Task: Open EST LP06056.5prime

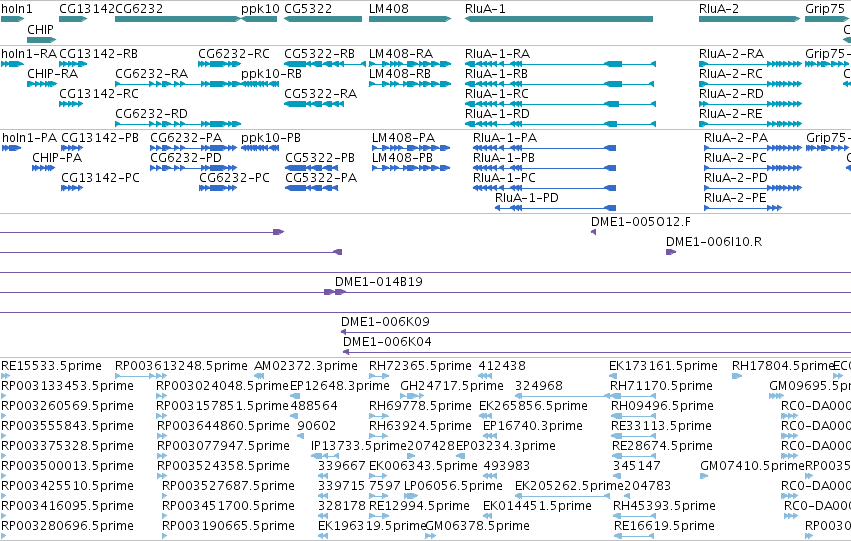Action: pyautogui.click(x=454, y=486)
